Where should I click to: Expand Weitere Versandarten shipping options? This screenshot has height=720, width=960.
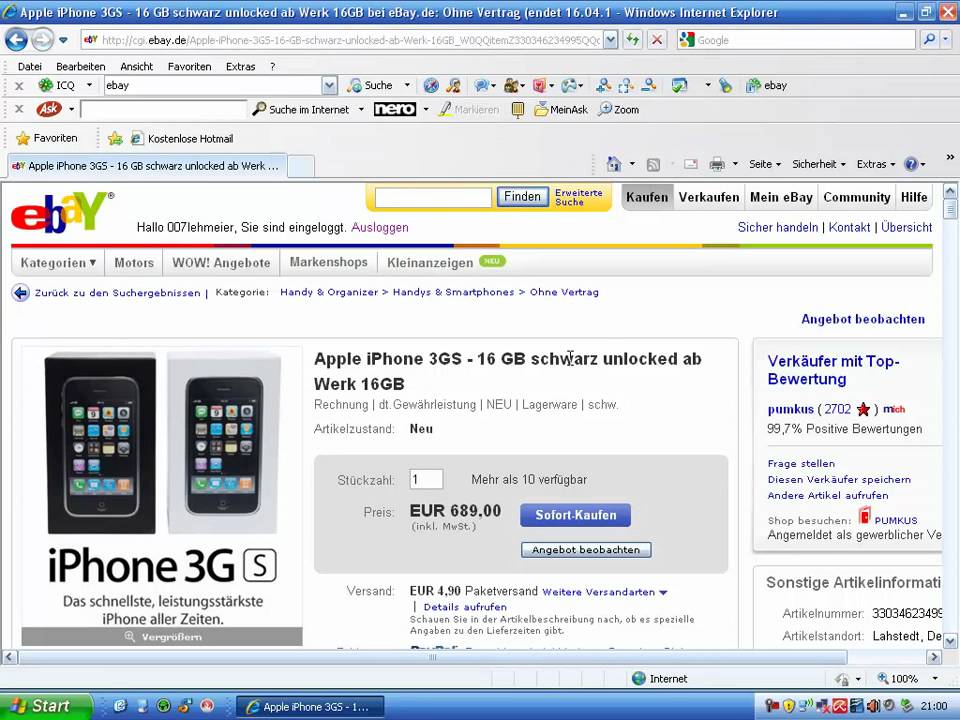[x=605, y=592]
